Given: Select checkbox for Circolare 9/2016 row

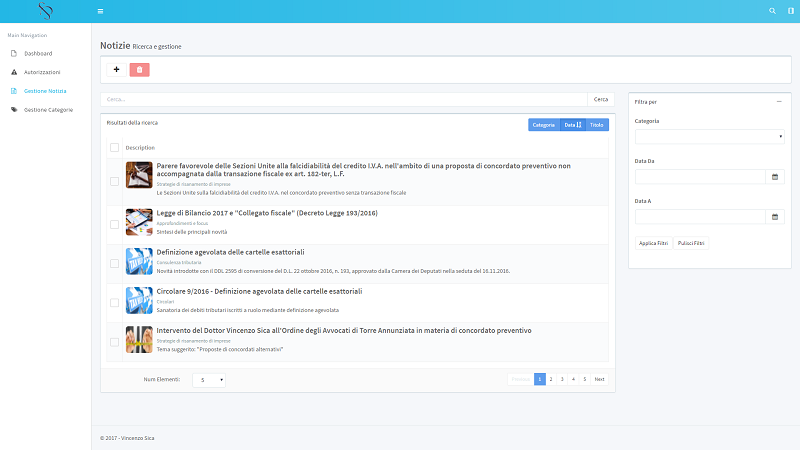Looking at the screenshot, I should pos(115,303).
